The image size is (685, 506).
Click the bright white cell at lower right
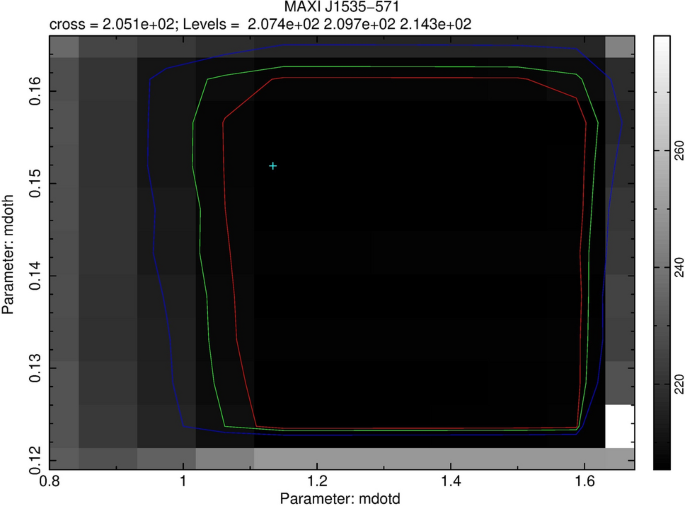point(619,426)
